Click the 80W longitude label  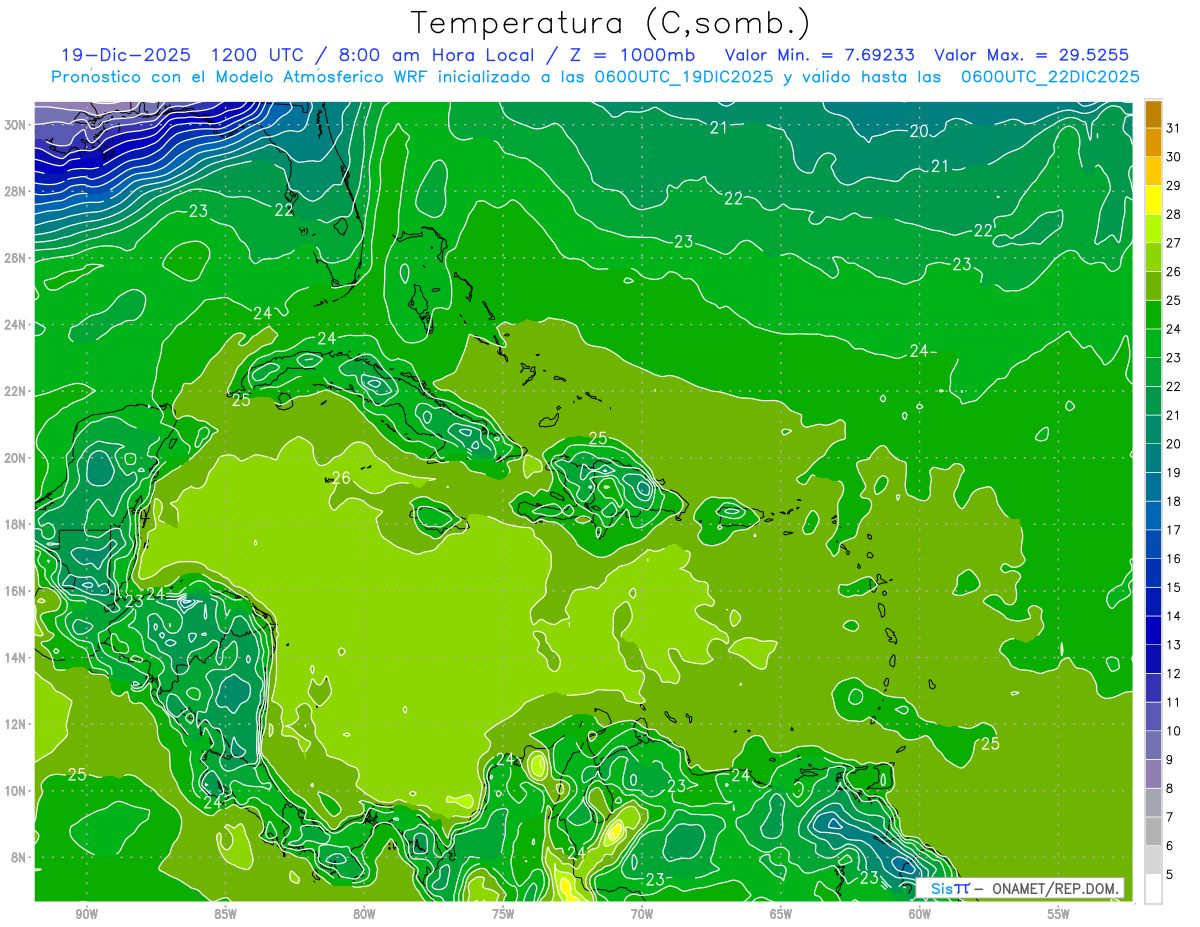pos(364,914)
